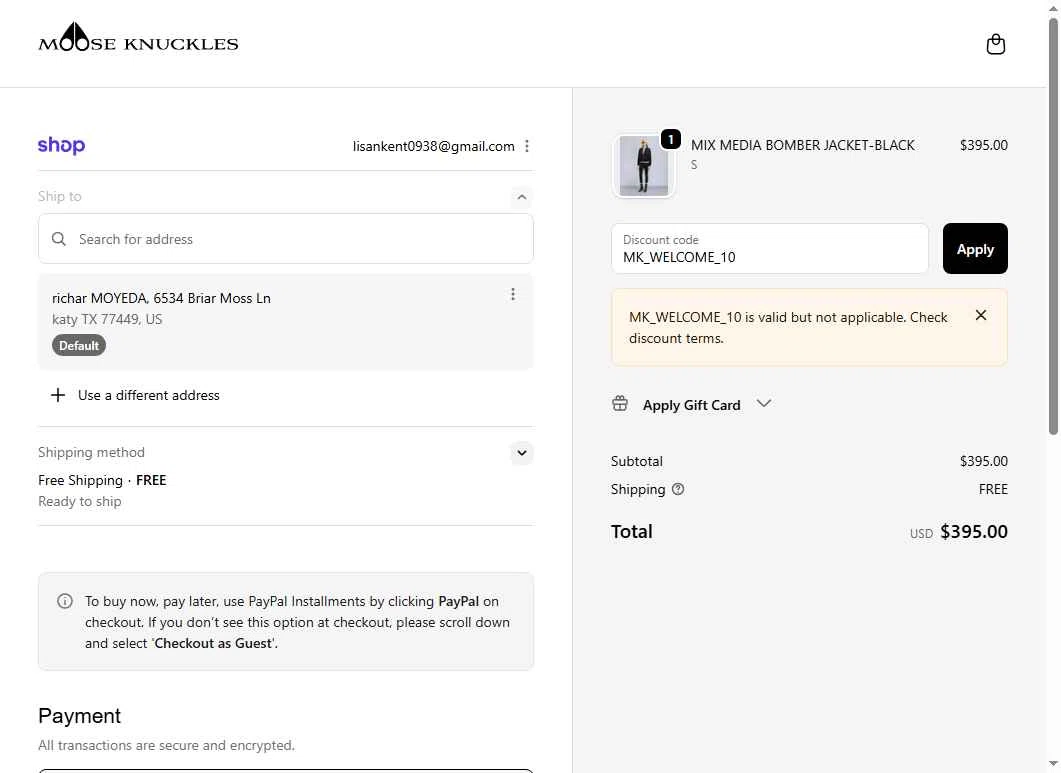Click the info icon in PayPal notice

[x=65, y=601]
